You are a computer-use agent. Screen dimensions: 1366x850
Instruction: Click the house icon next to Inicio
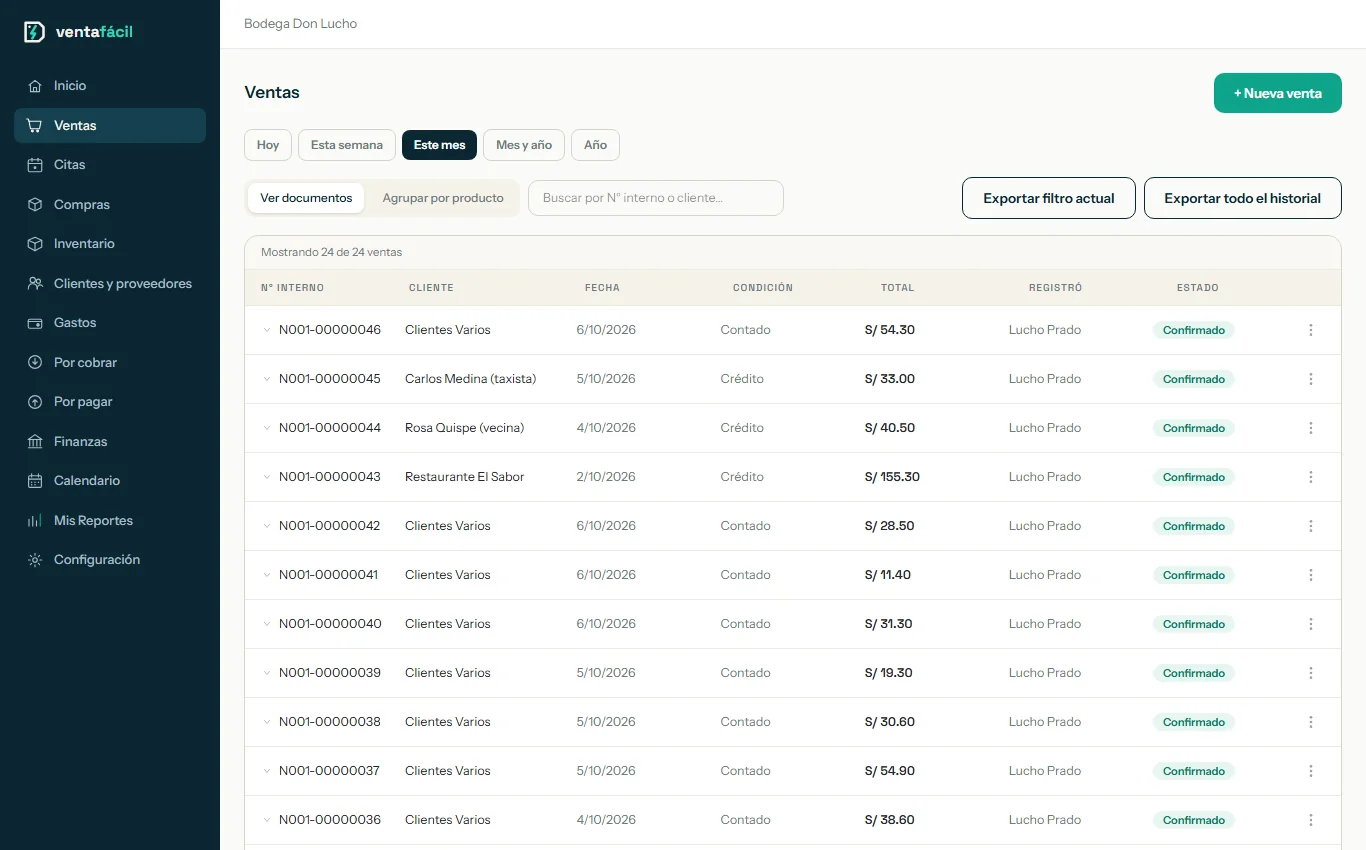coord(35,86)
